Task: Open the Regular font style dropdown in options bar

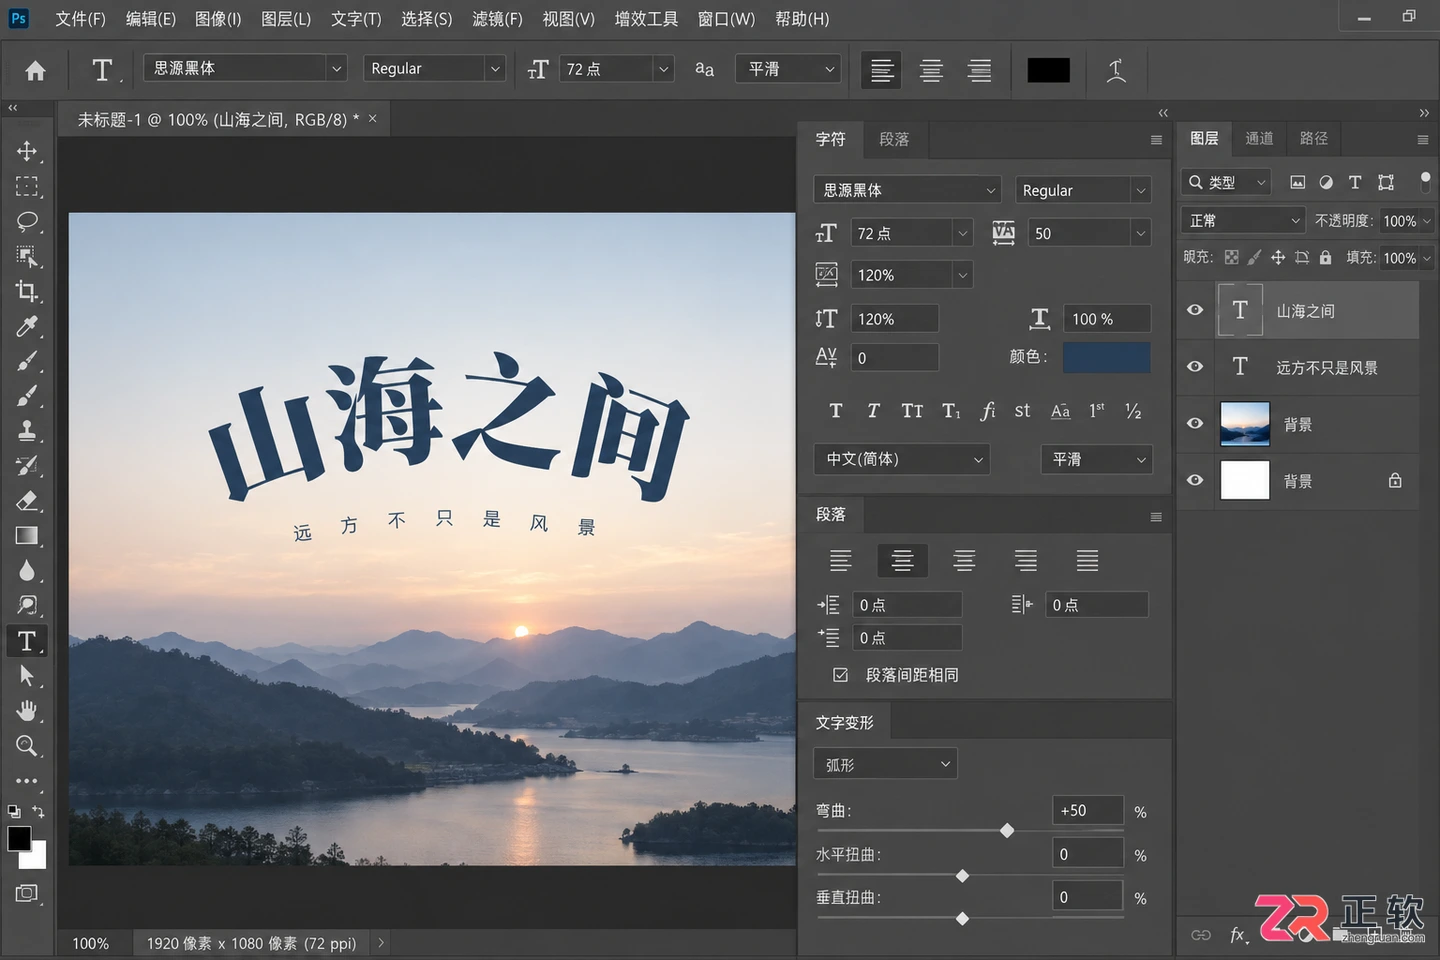Action: pyautogui.click(x=494, y=68)
